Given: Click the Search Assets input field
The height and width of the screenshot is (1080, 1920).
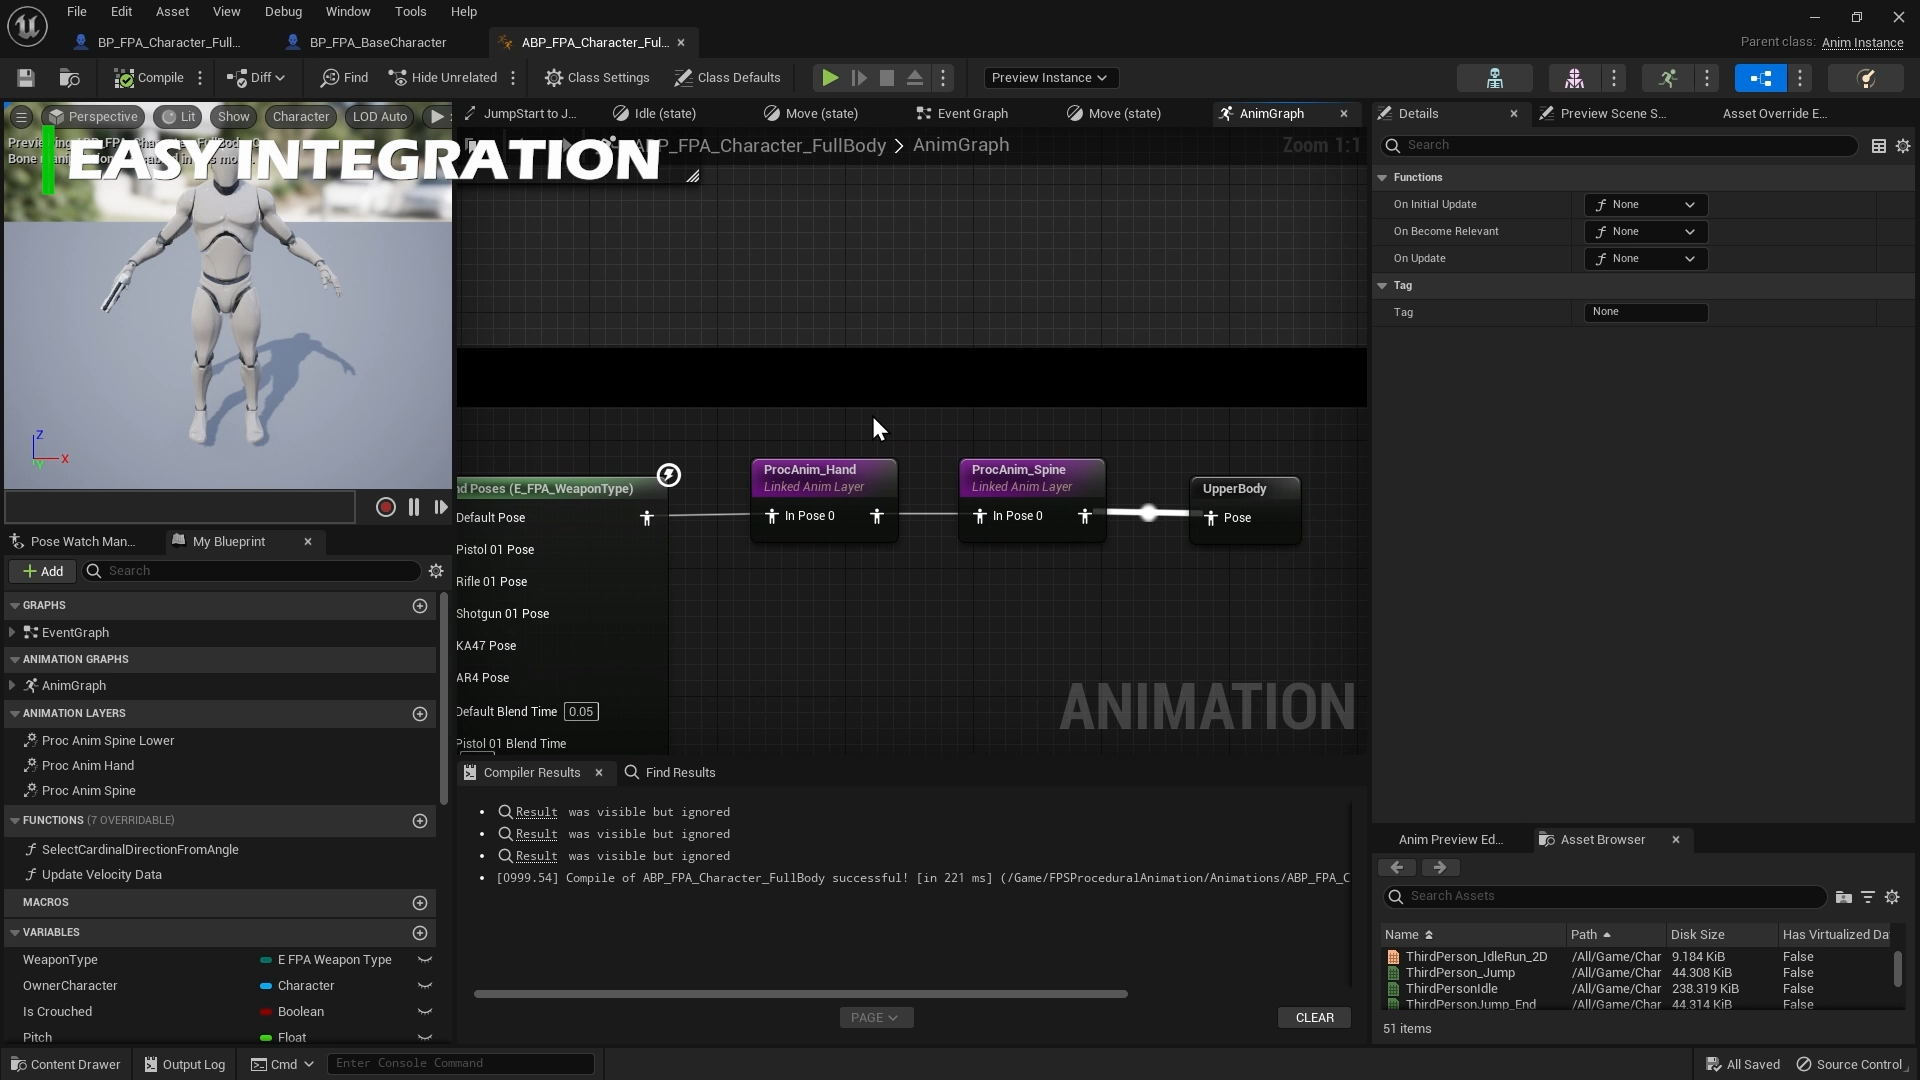Looking at the screenshot, I should click(1600, 896).
